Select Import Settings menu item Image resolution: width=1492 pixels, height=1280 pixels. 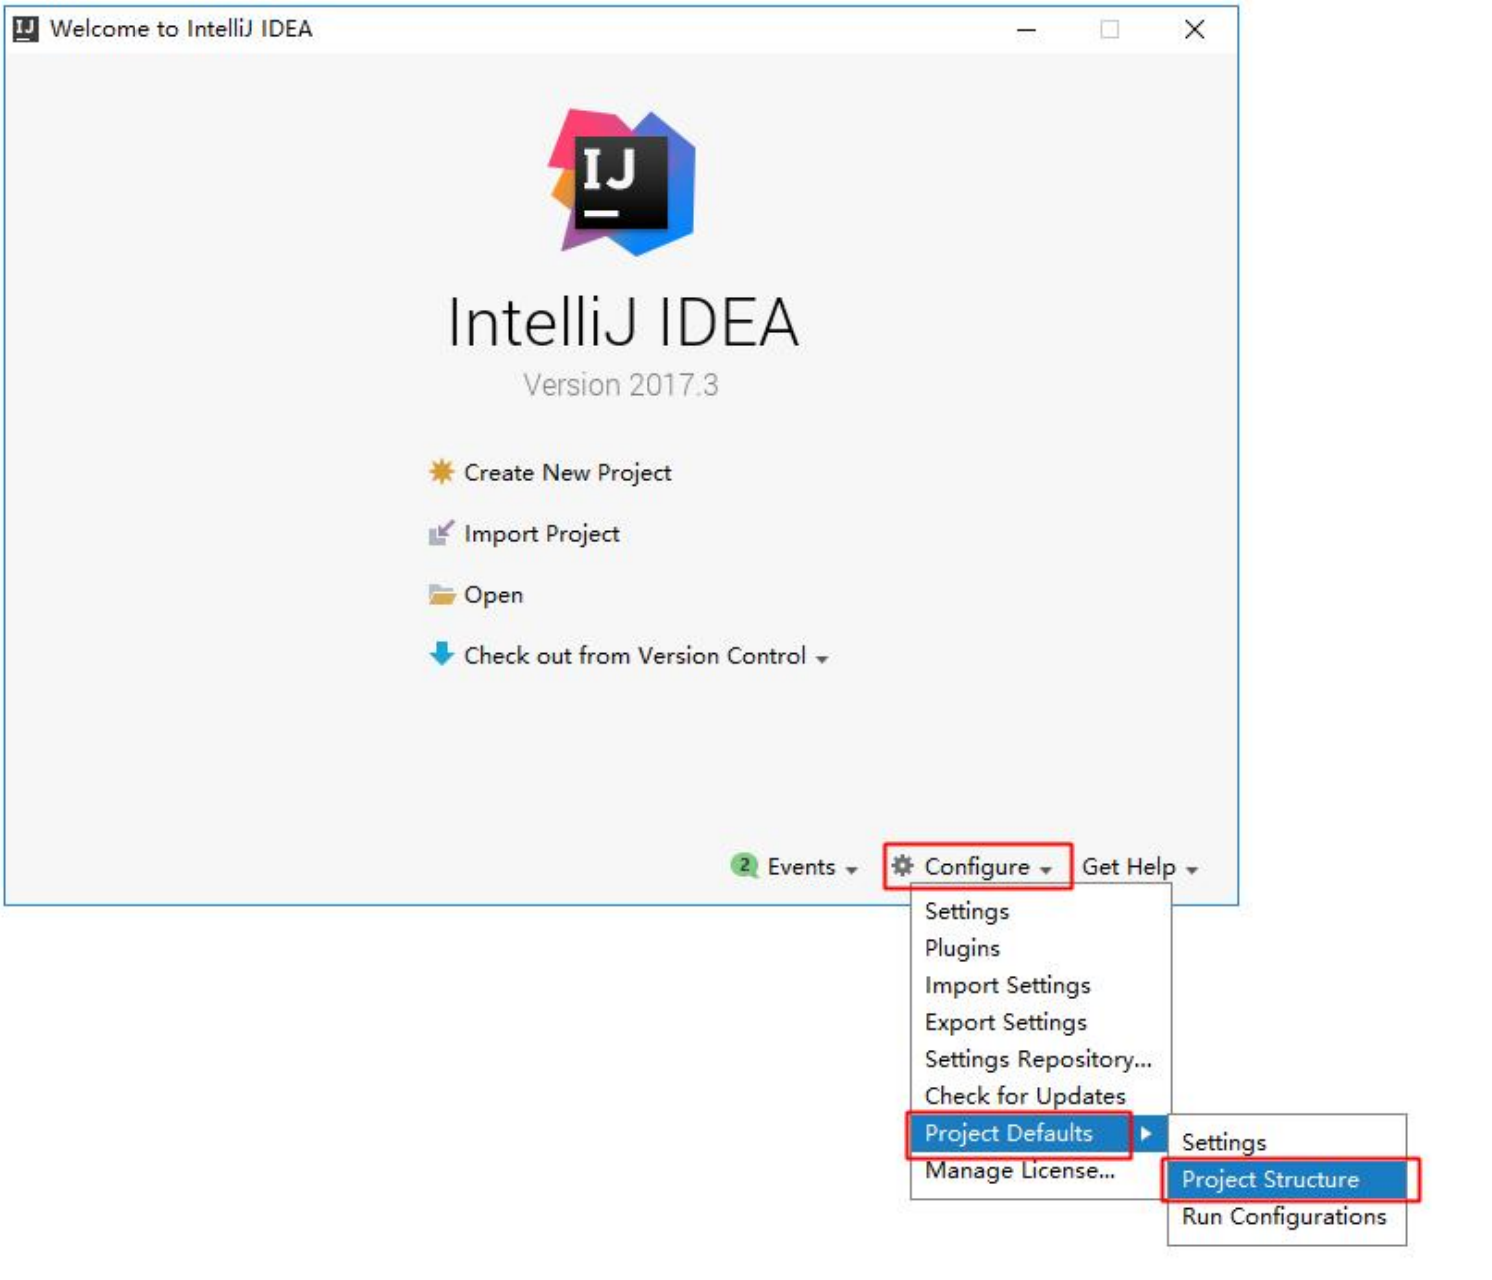(x=1040, y=985)
